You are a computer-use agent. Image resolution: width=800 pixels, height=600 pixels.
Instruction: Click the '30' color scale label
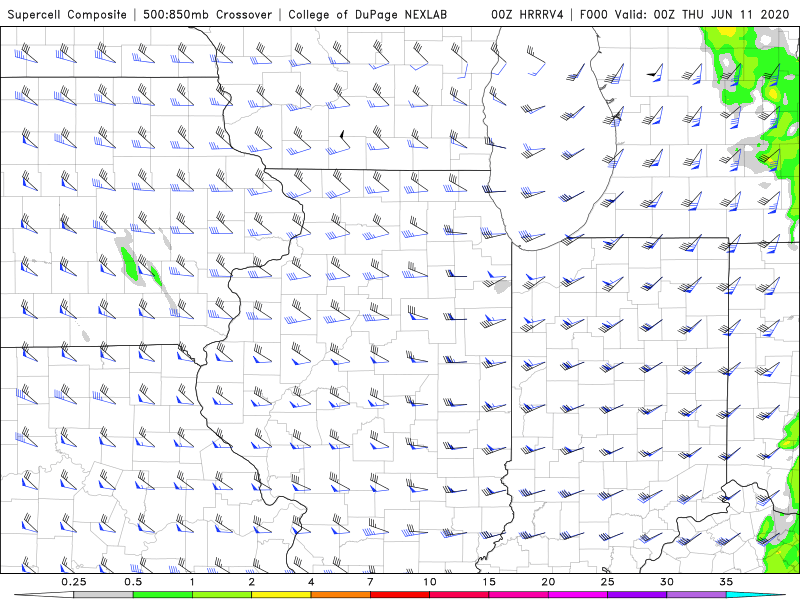pos(667,582)
